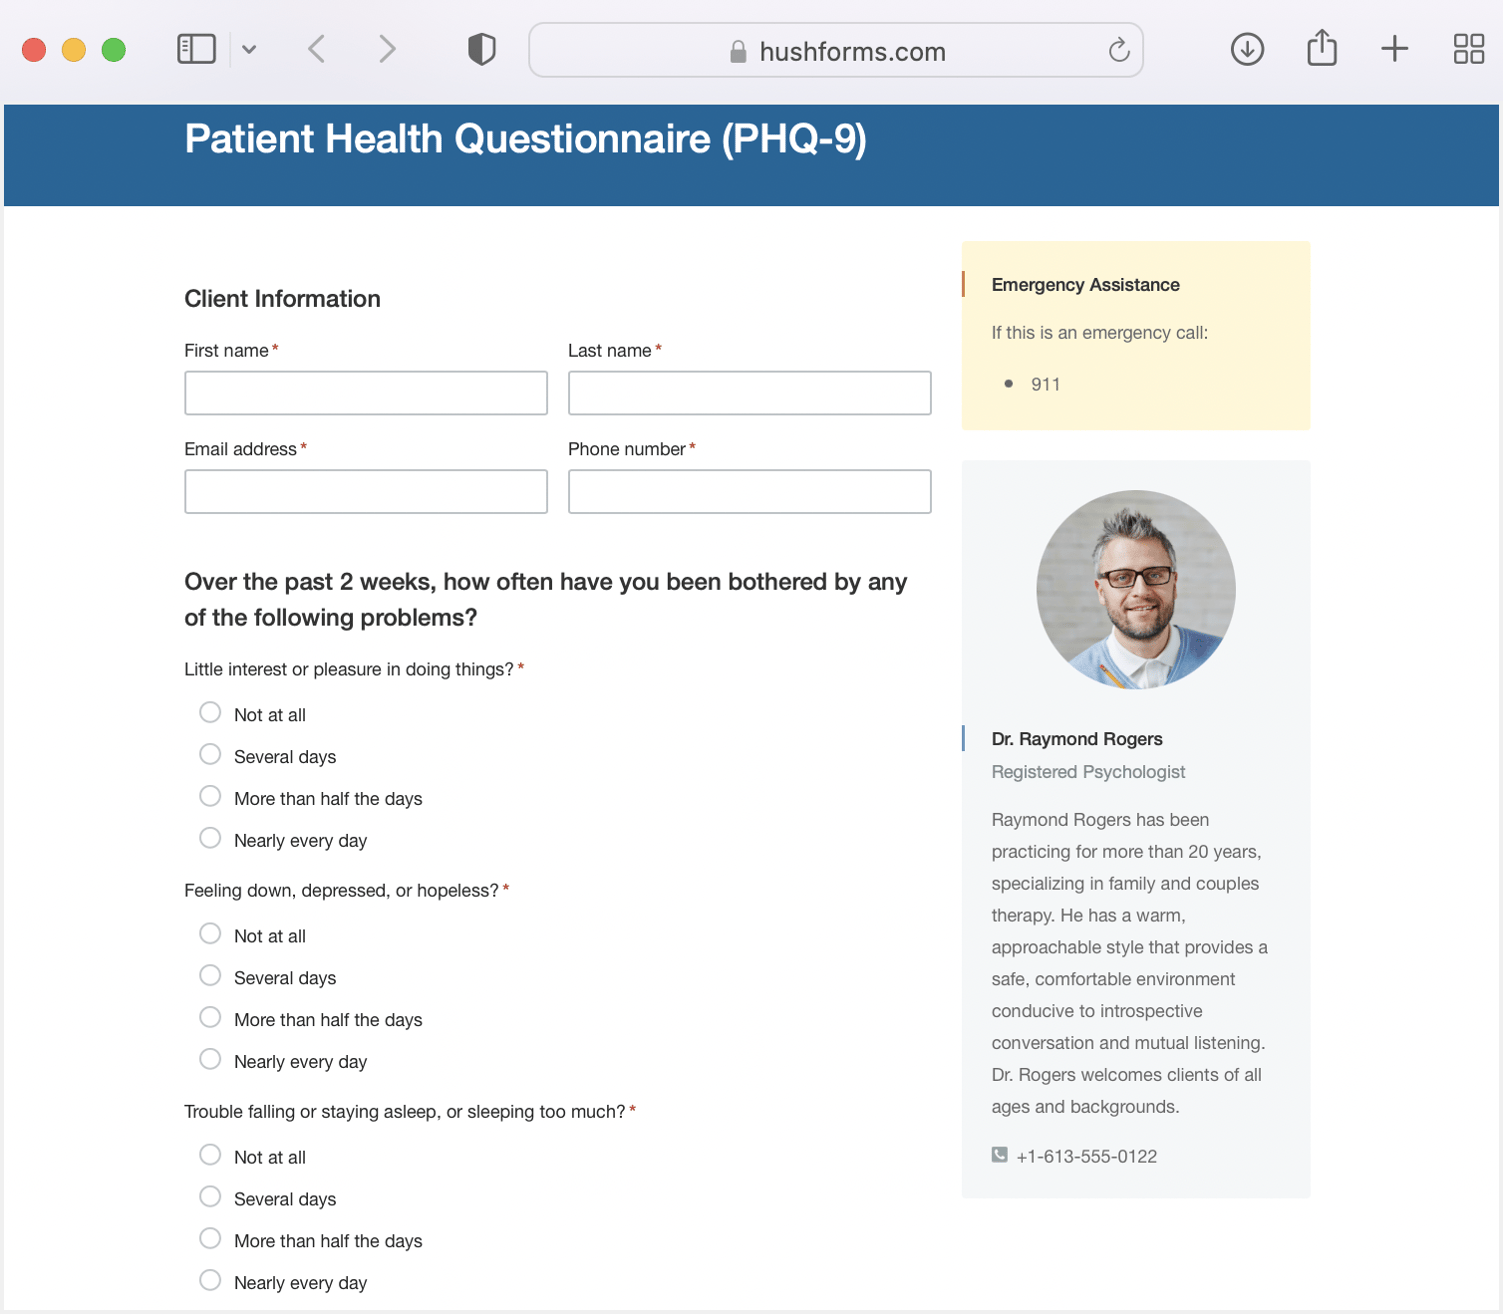The height and width of the screenshot is (1315, 1503).
Task: Reload the hushforms.com page
Action: pos(1117,50)
